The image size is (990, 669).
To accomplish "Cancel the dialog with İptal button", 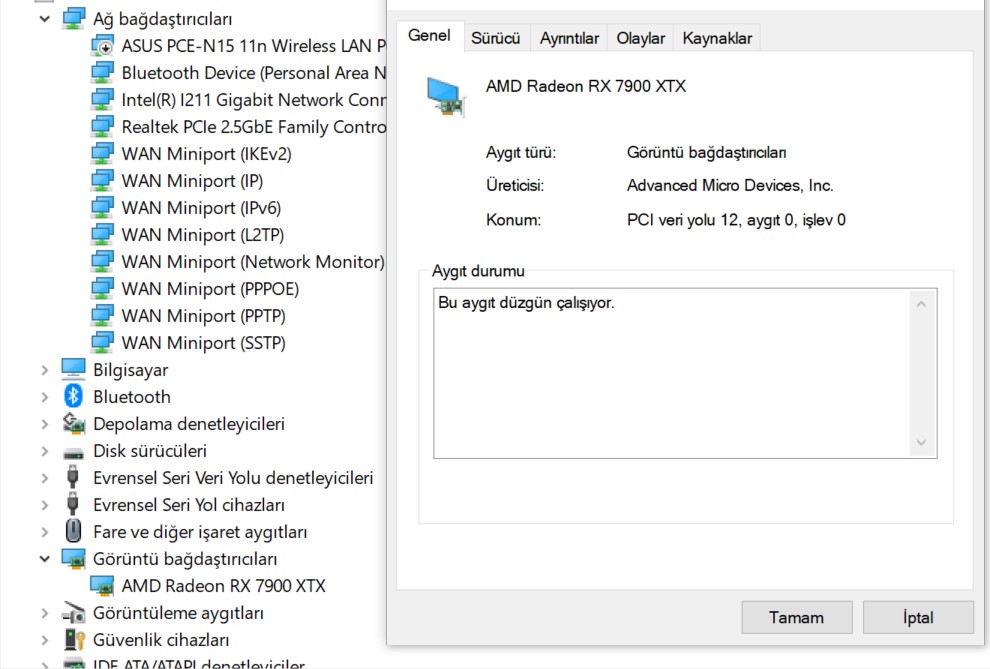I will pyautogui.click(x=918, y=617).
